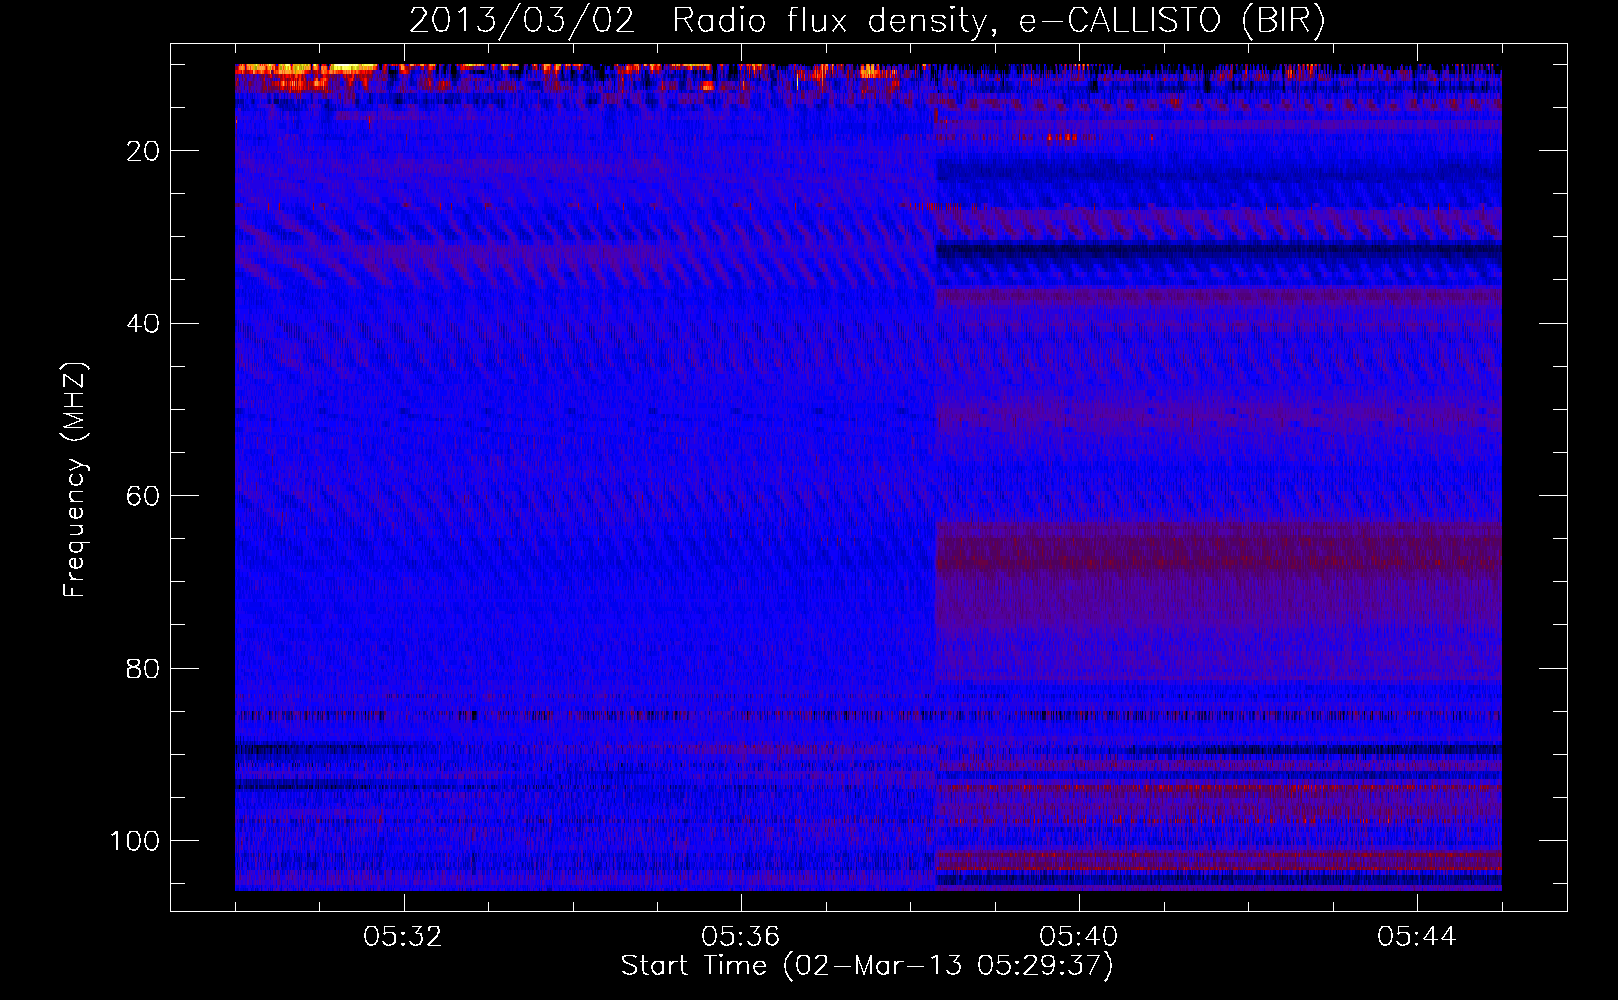Image resolution: width=1618 pixels, height=1000 pixels.
Task: Click the plot title '2013/03/02 Radio flux density, e-CALLISTO (BIR)'
Action: pos(867,21)
